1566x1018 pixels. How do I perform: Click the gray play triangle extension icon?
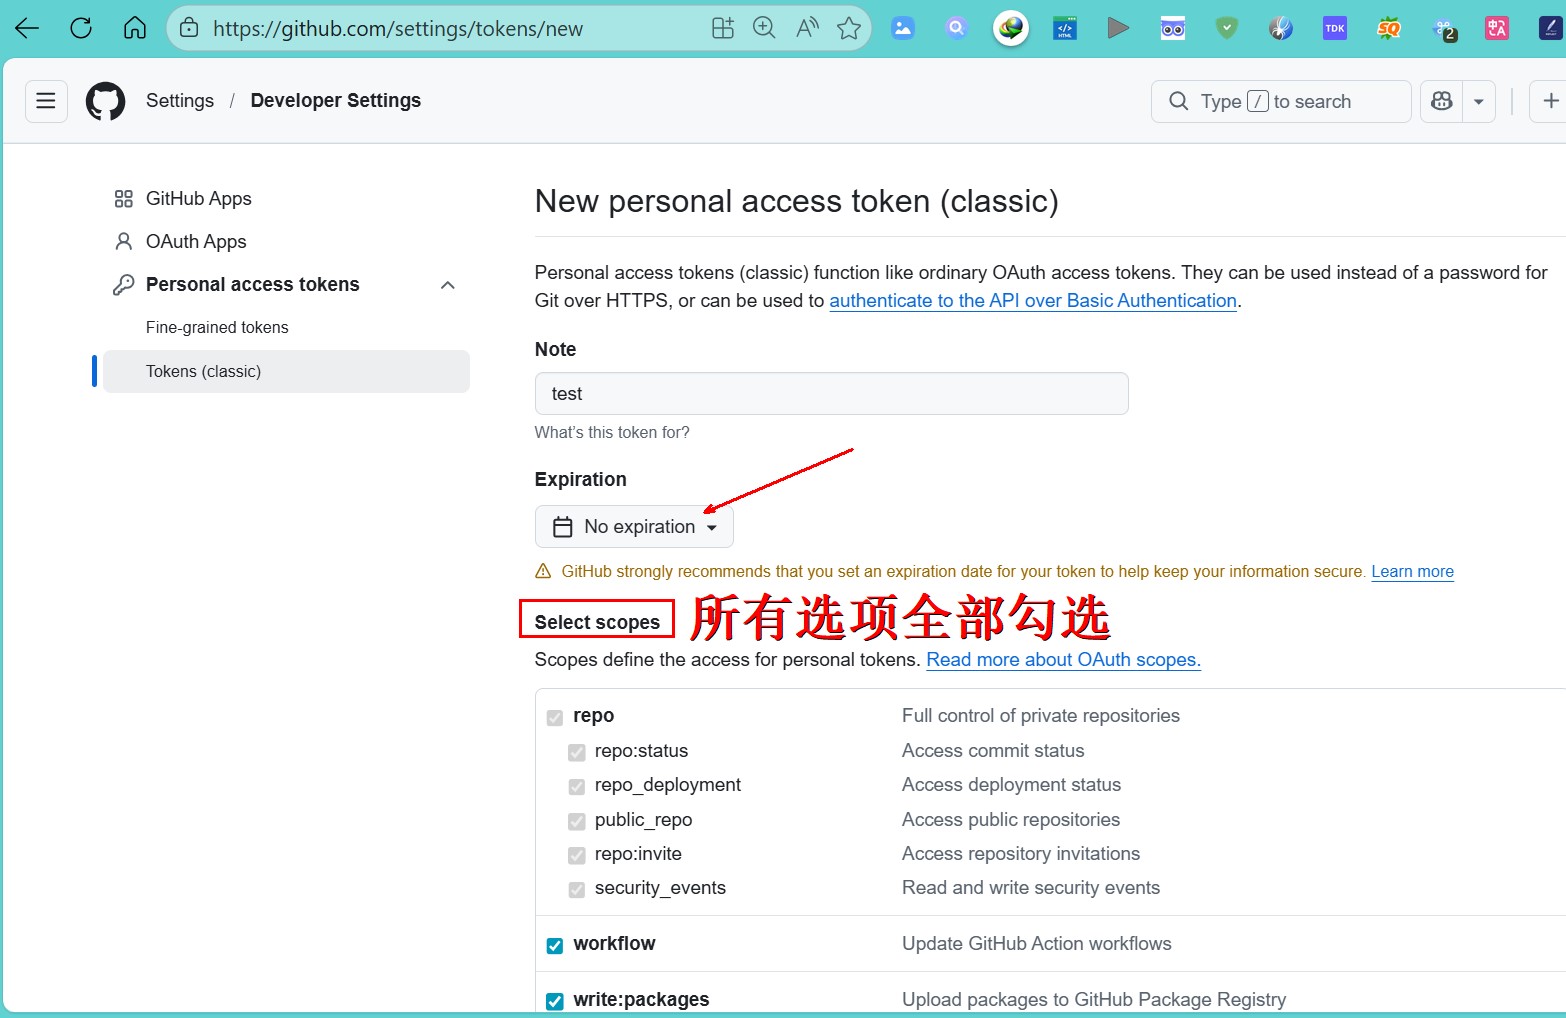point(1118,28)
